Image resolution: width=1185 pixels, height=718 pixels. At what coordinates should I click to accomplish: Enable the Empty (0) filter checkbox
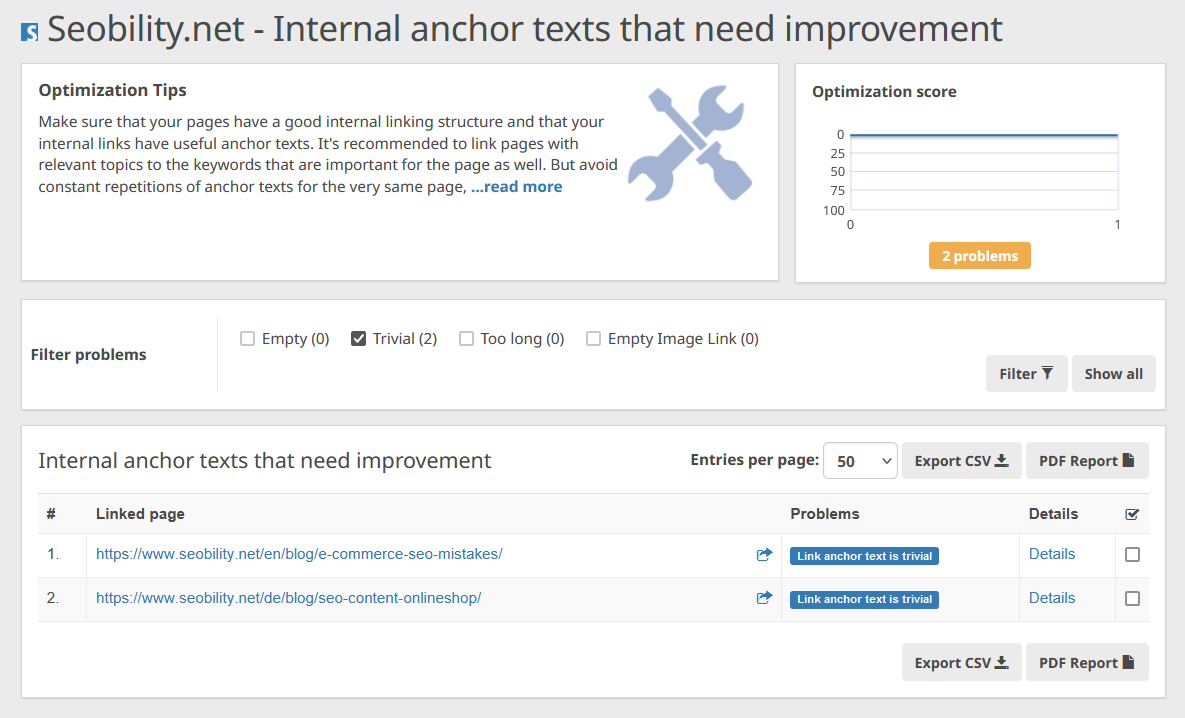click(248, 339)
